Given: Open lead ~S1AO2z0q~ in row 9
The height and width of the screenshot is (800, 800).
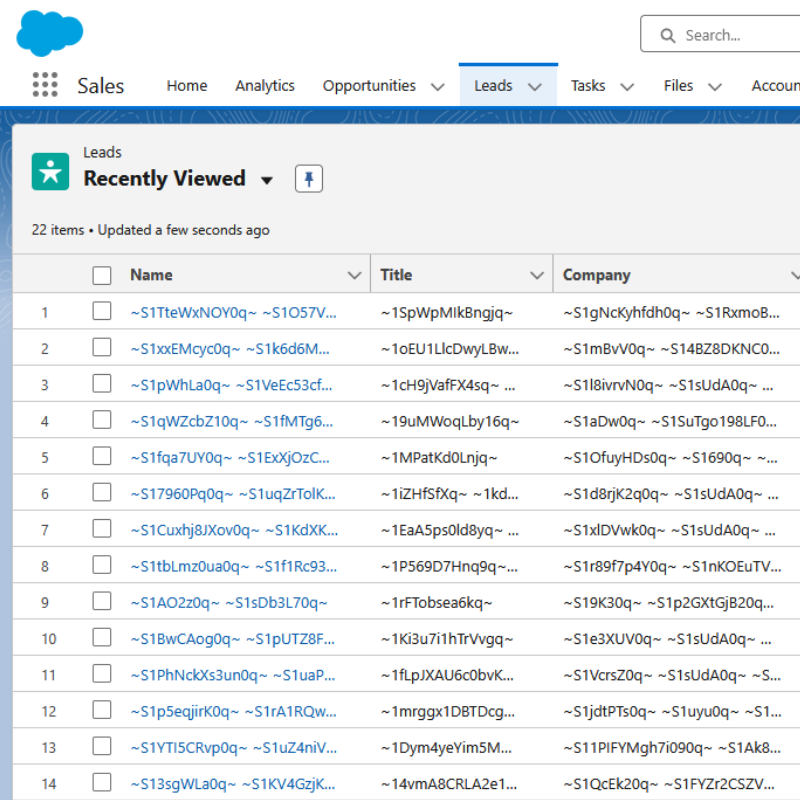Looking at the screenshot, I should [229, 603].
